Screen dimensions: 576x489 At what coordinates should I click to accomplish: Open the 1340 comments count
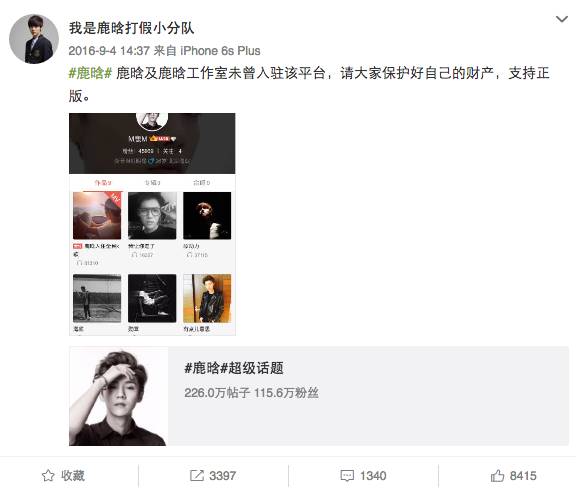(x=373, y=476)
